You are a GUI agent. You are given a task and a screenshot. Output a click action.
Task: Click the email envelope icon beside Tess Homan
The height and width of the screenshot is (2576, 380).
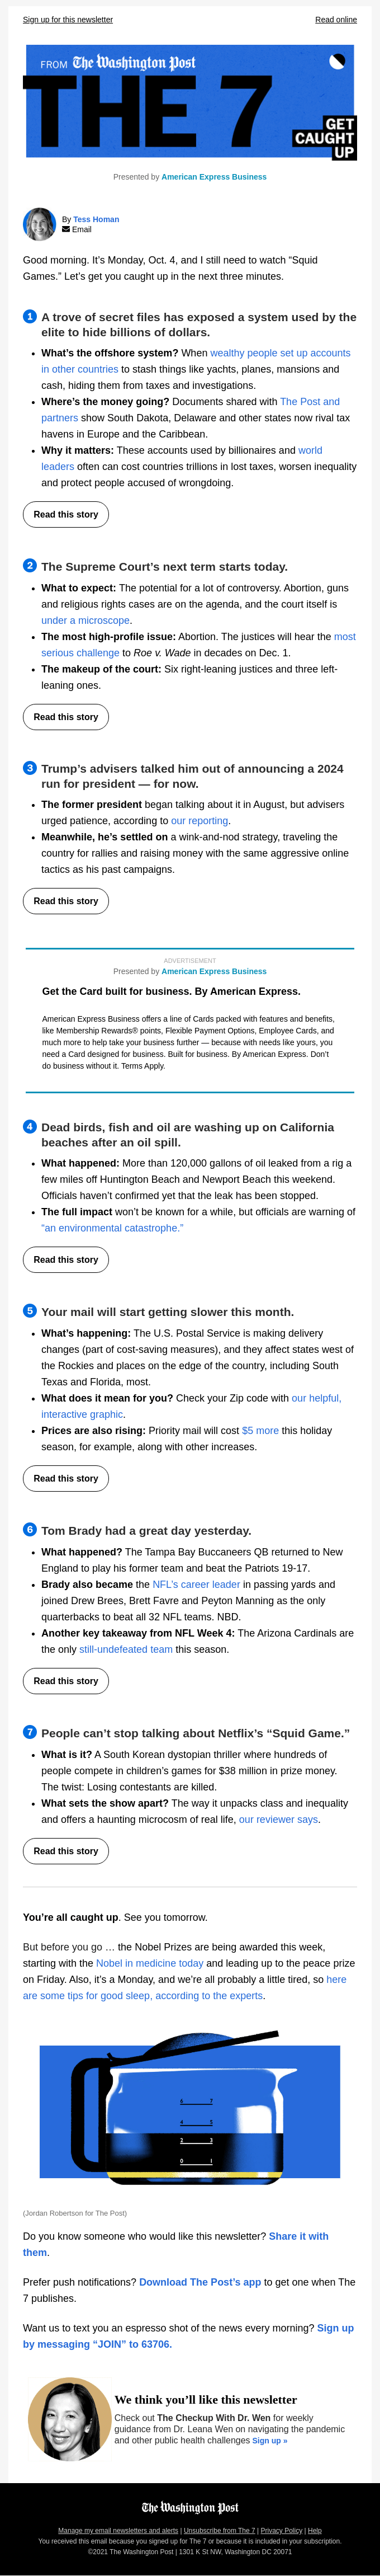[67, 229]
